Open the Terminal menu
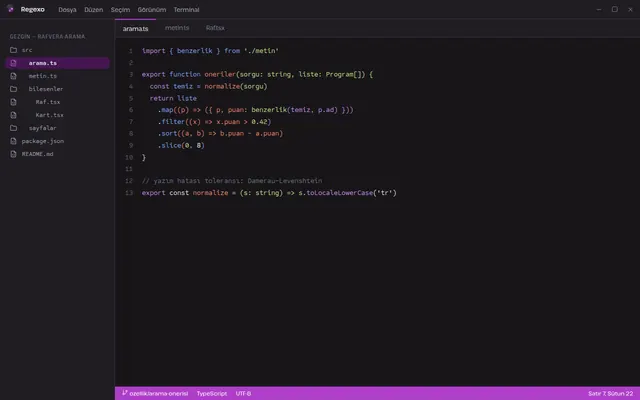This screenshot has width=640, height=400. click(x=186, y=9)
